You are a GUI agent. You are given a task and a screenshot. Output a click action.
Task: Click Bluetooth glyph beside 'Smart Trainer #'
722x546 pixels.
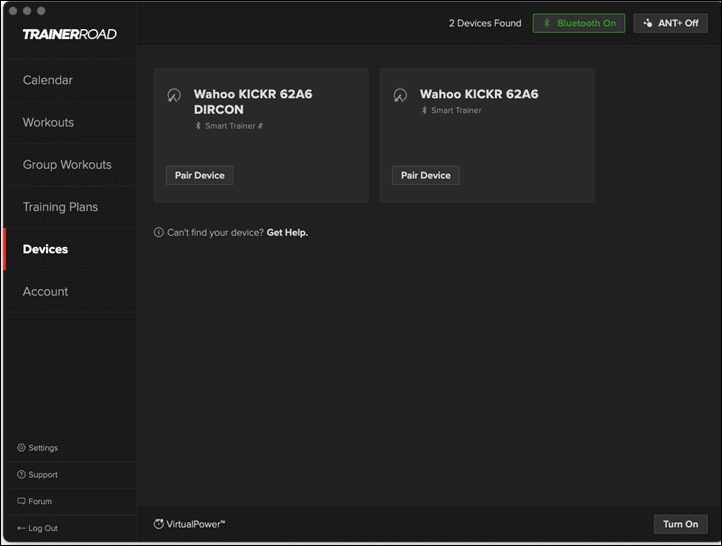[x=198, y=126]
